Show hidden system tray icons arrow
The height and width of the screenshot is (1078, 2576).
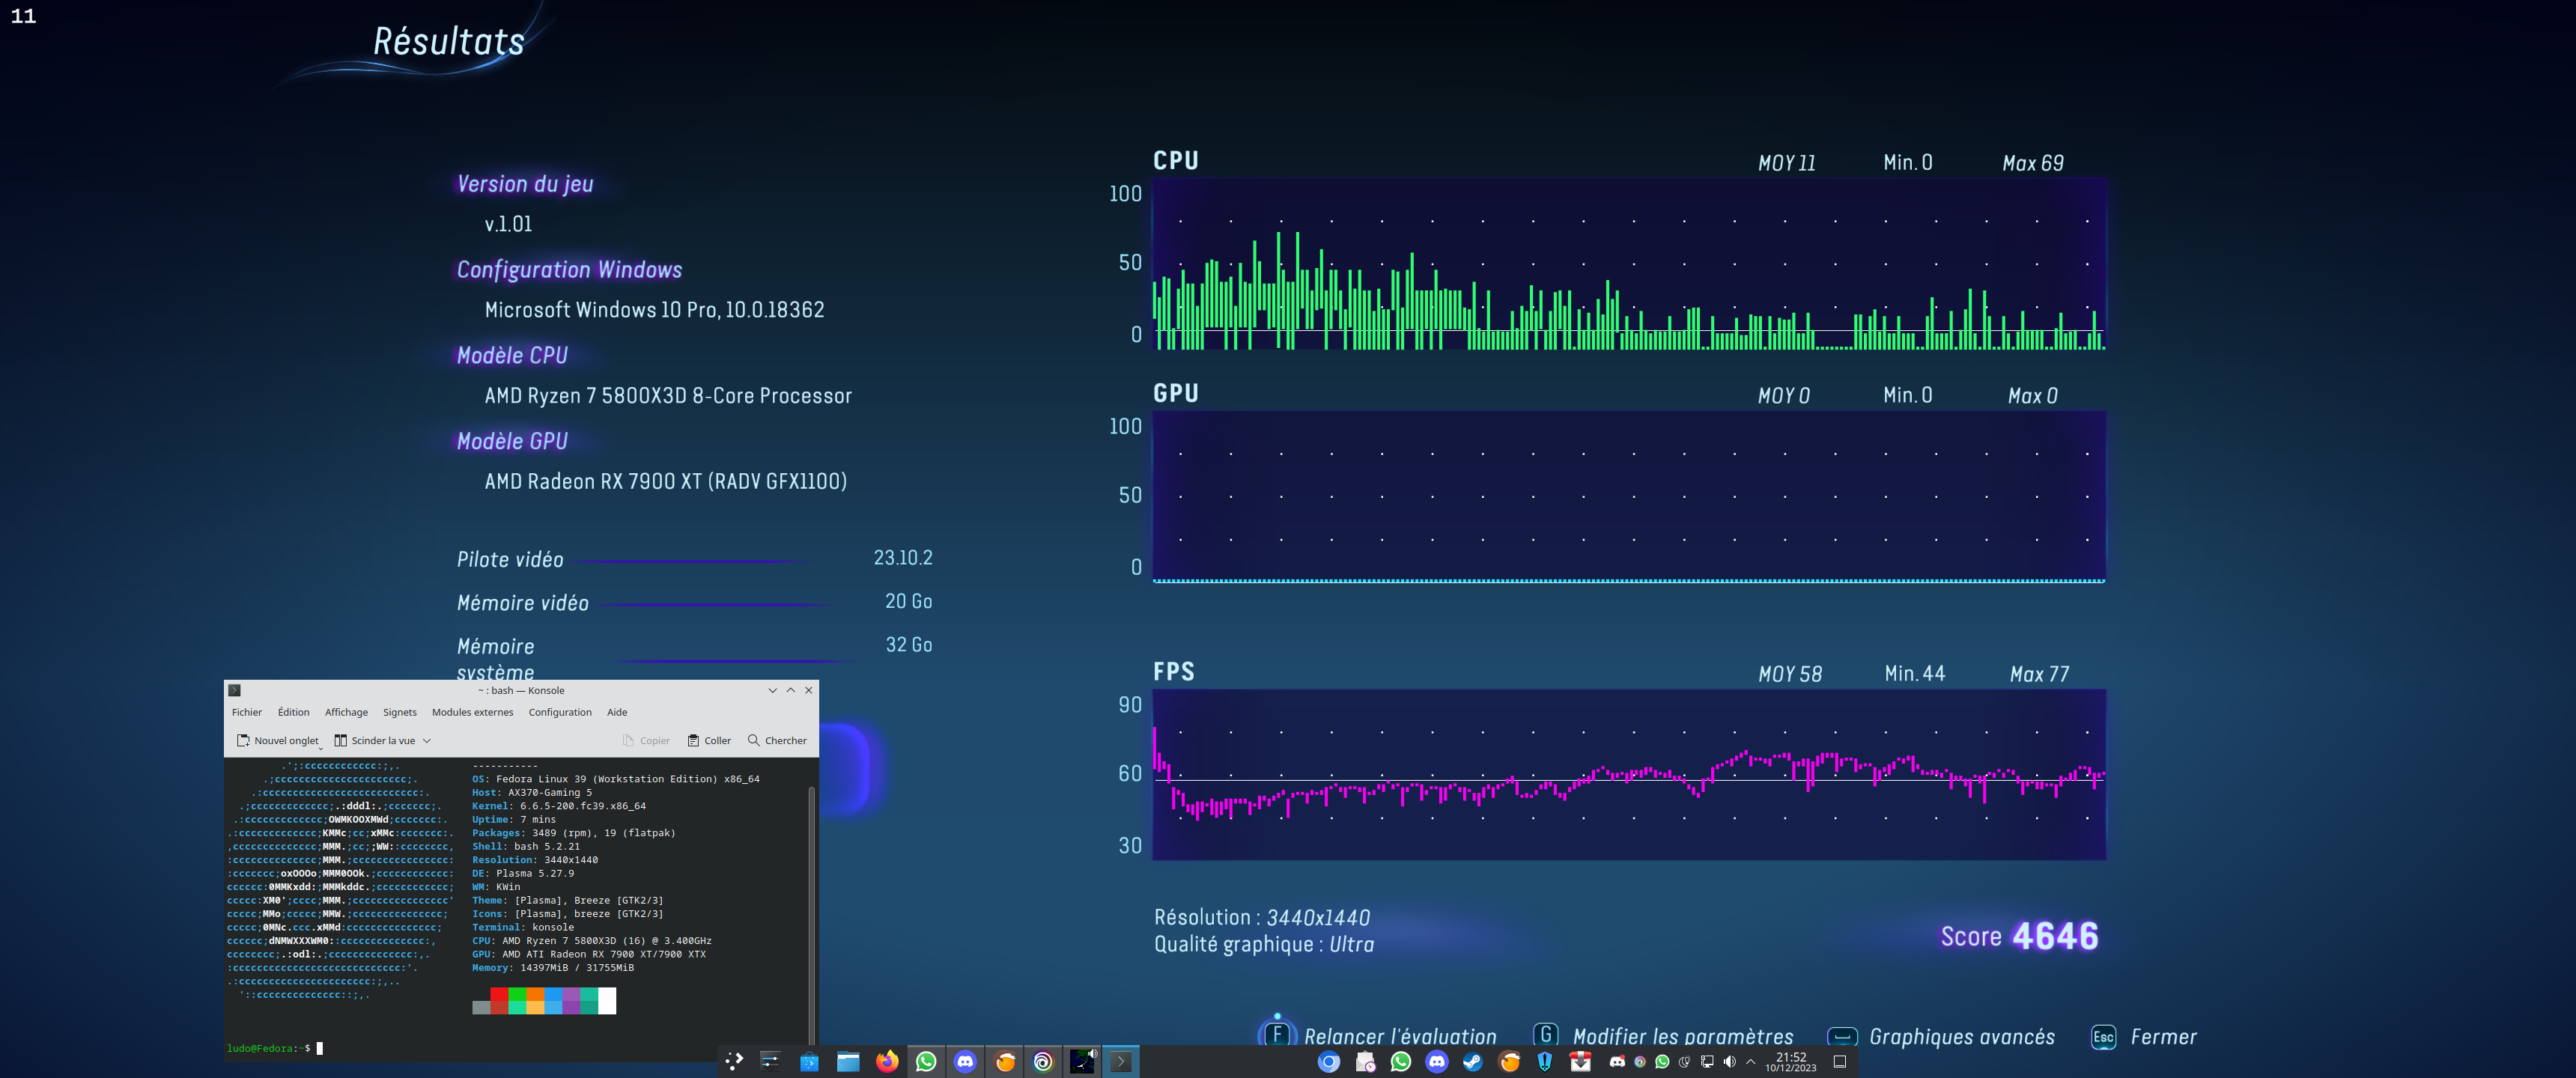[1750, 1062]
